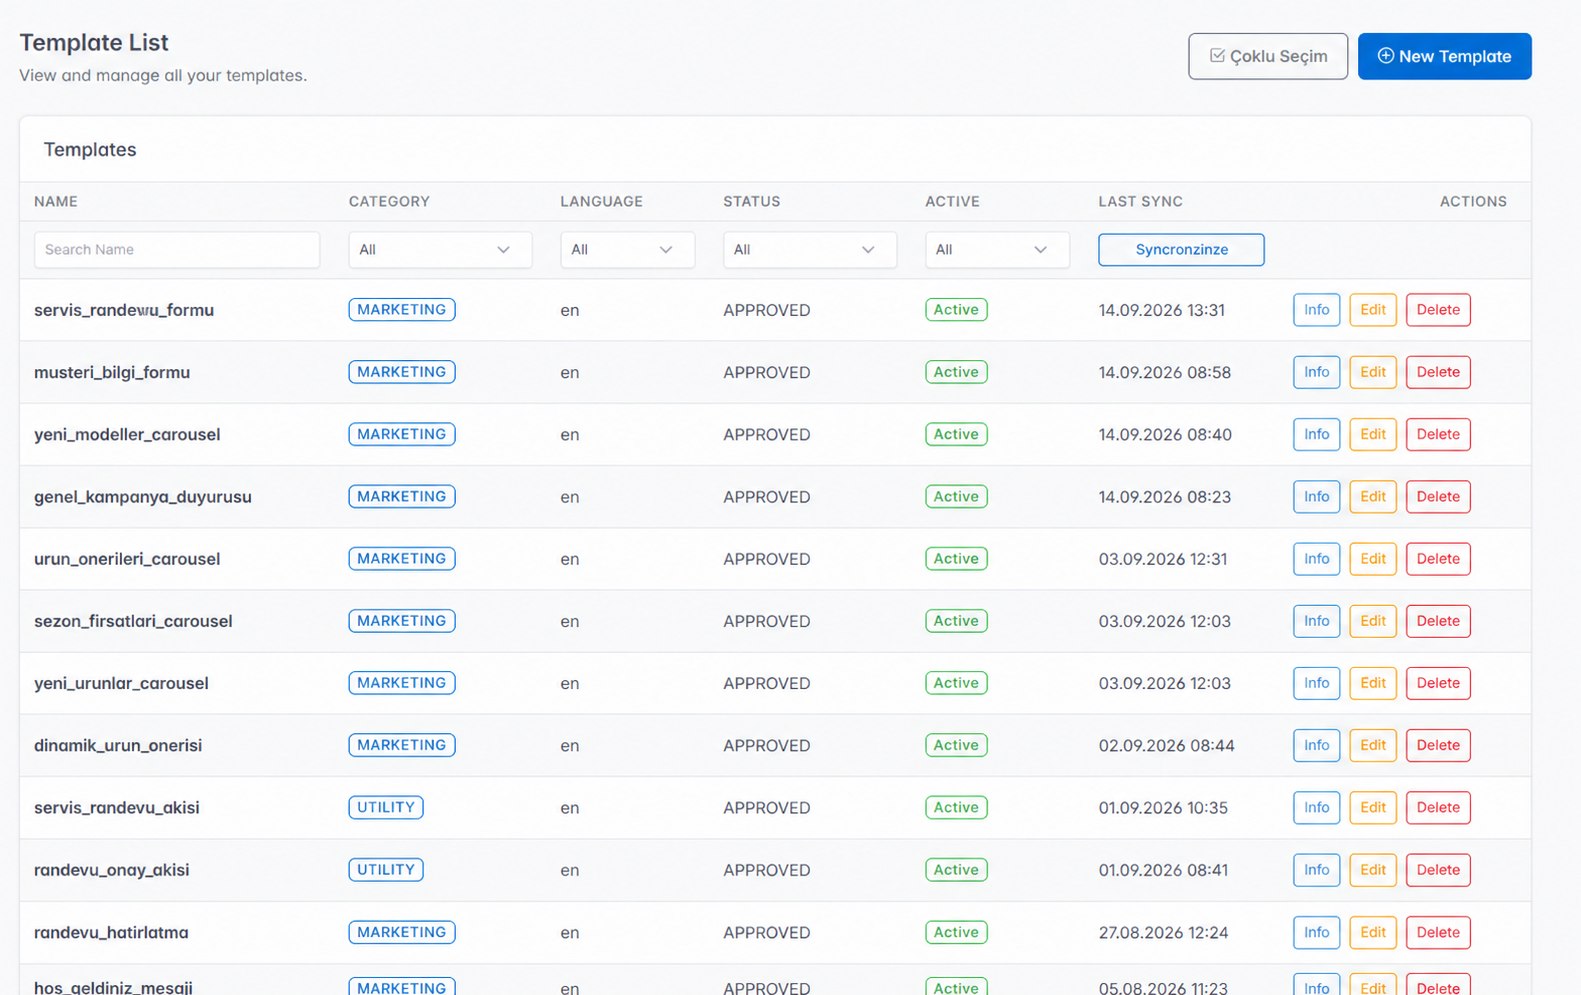Viewport: 1581px width, 995px height.
Task: Edit the yeni_urunlar_carousel template
Action: click(x=1373, y=683)
